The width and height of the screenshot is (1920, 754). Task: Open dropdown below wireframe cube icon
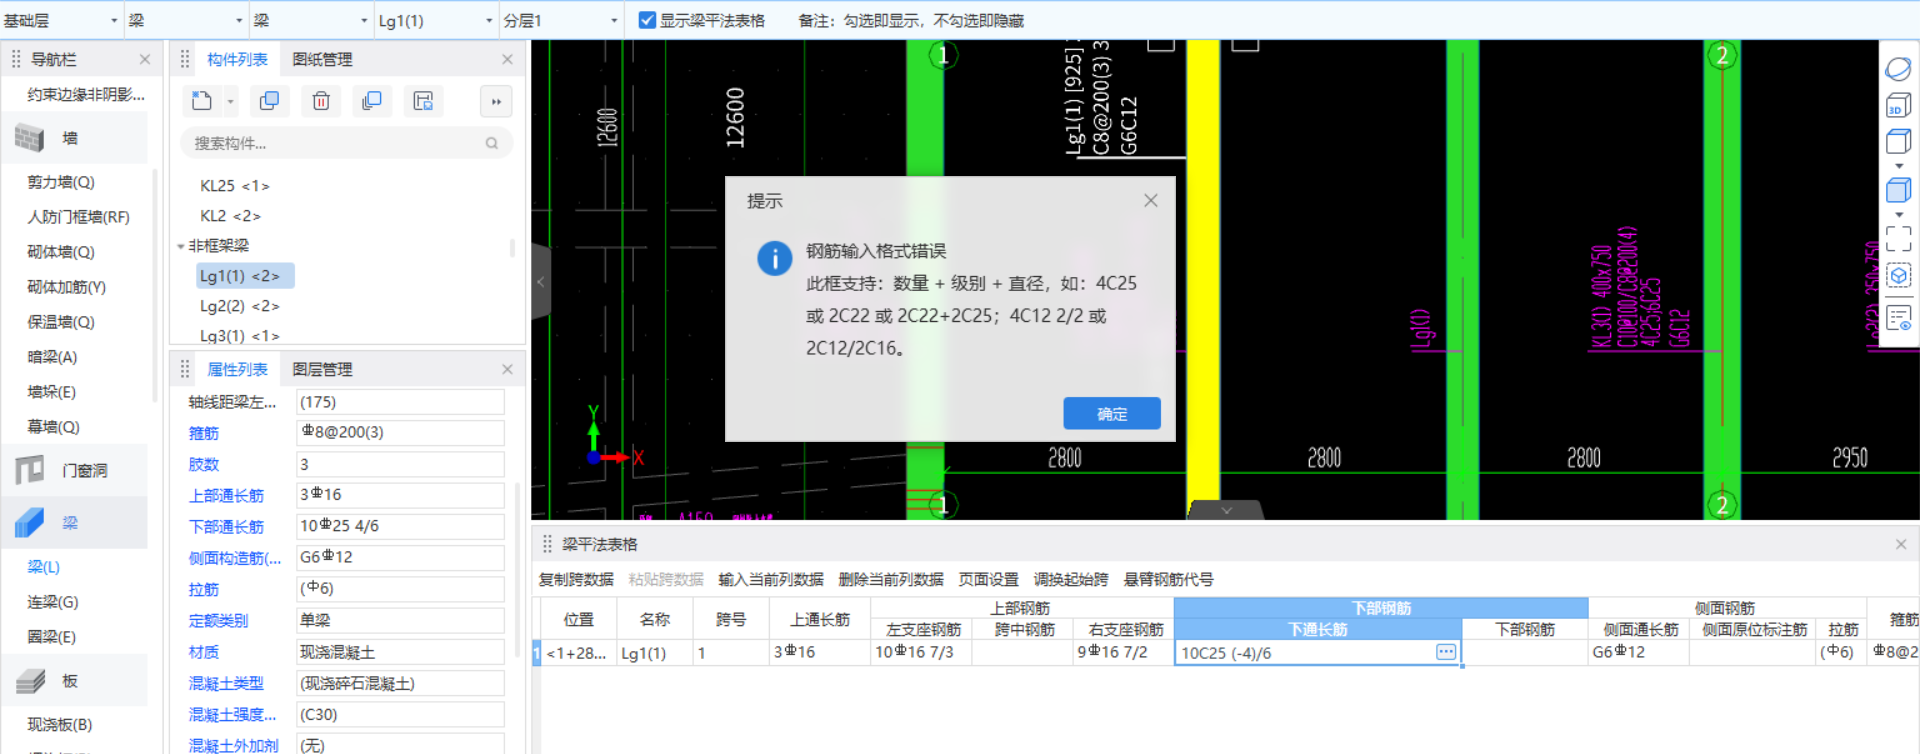point(1899,166)
